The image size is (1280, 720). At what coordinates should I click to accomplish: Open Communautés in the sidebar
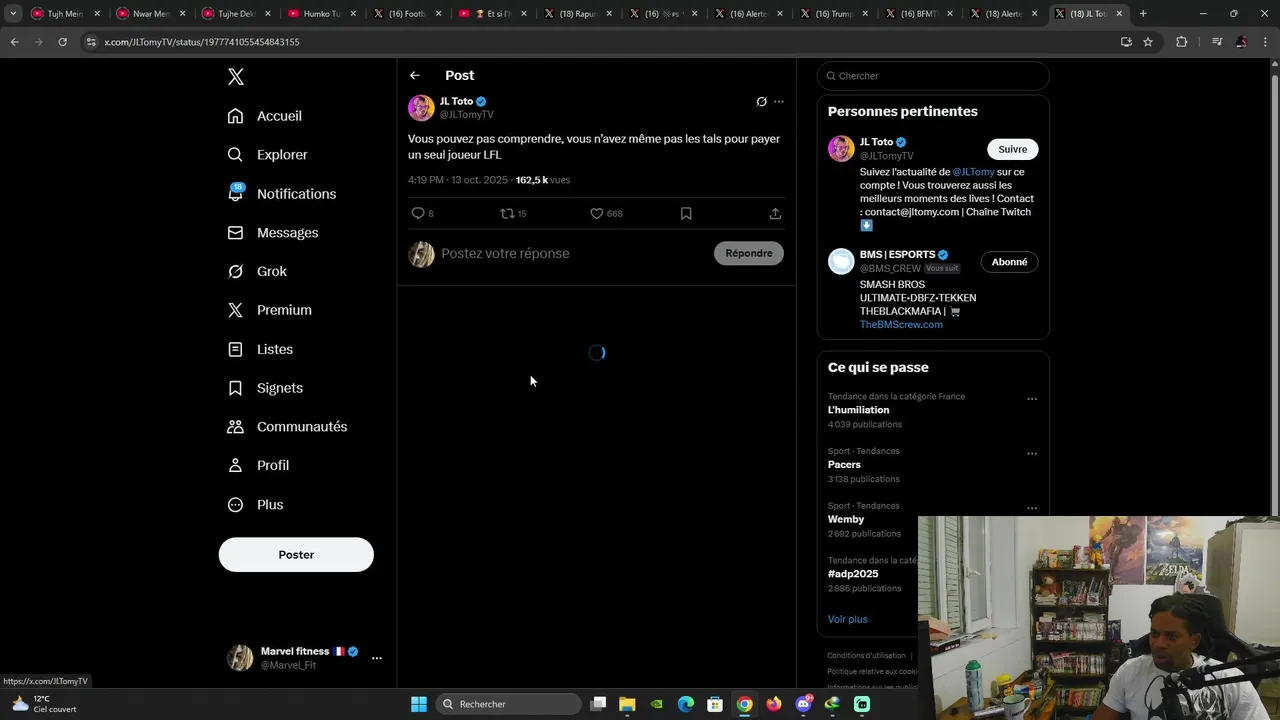tap(287, 427)
